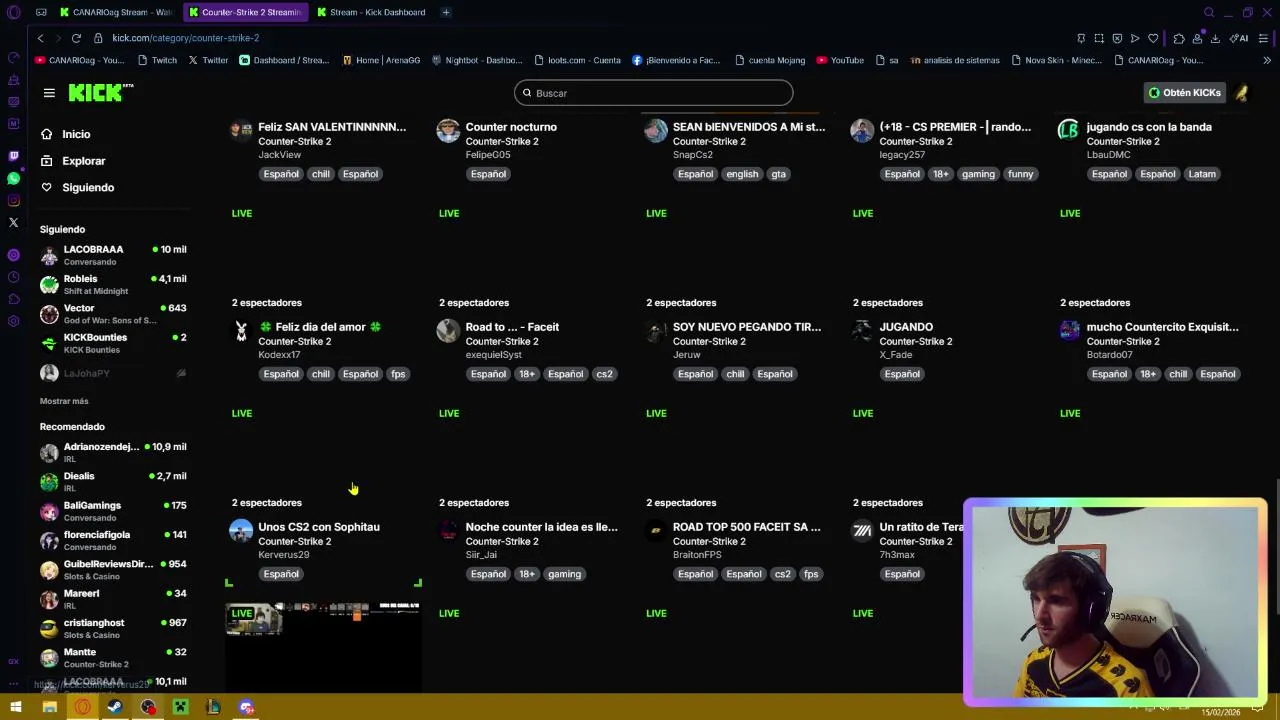Click the KICK logo
The image size is (1280, 720).
[101, 93]
